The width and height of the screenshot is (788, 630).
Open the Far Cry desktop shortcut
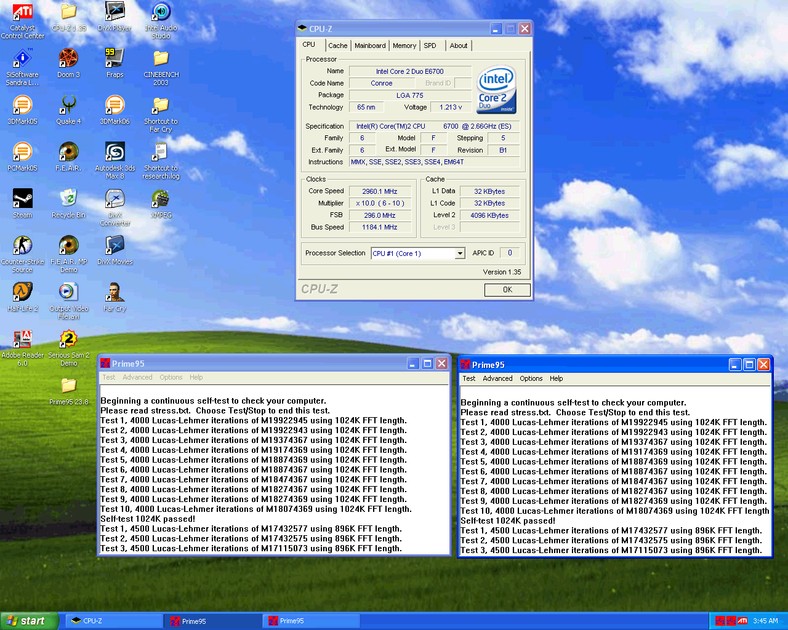[114, 291]
